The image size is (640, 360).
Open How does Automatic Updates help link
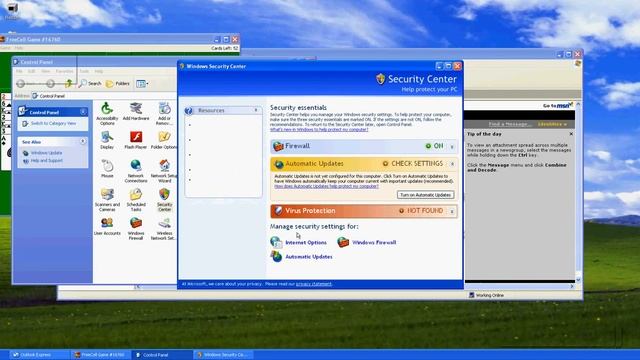[x=327, y=186]
